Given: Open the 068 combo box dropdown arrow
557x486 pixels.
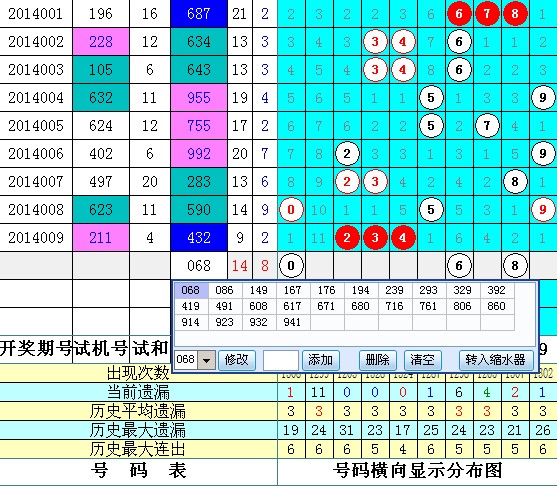Looking at the screenshot, I should click(206, 360).
